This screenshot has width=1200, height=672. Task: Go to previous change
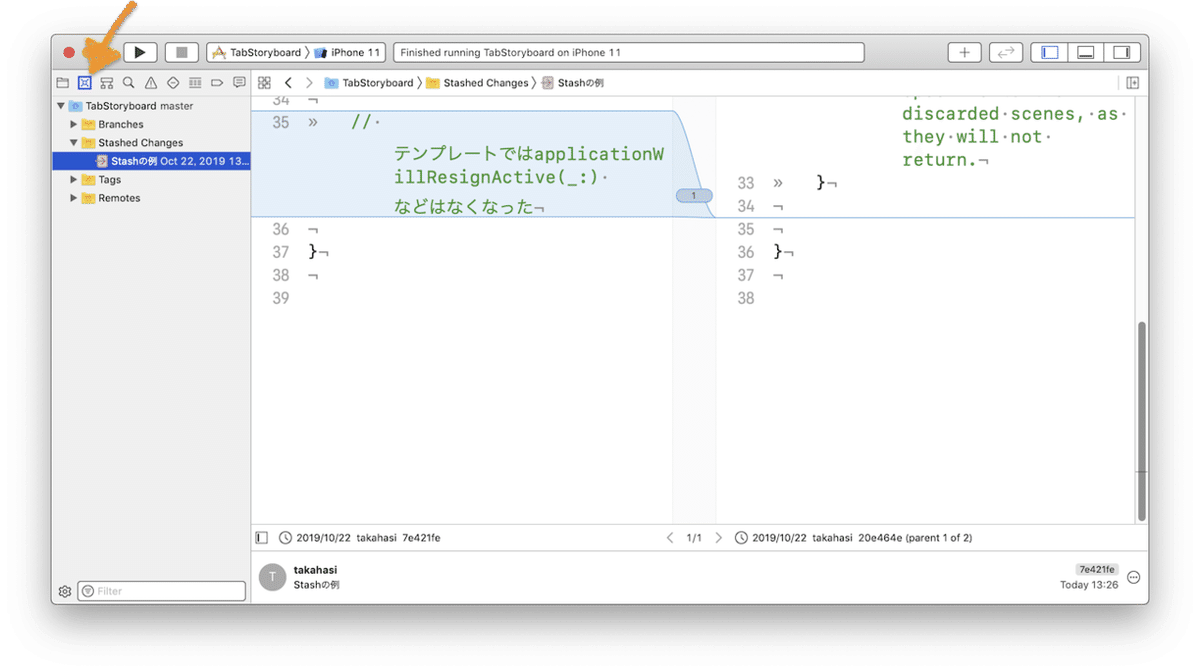pyautogui.click(x=670, y=538)
